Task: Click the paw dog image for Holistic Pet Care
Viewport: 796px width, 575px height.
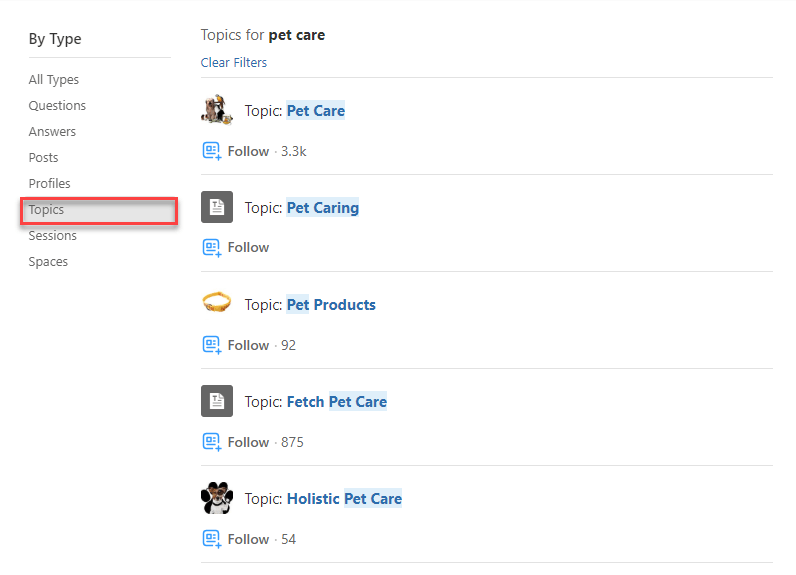Action: [x=217, y=498]
